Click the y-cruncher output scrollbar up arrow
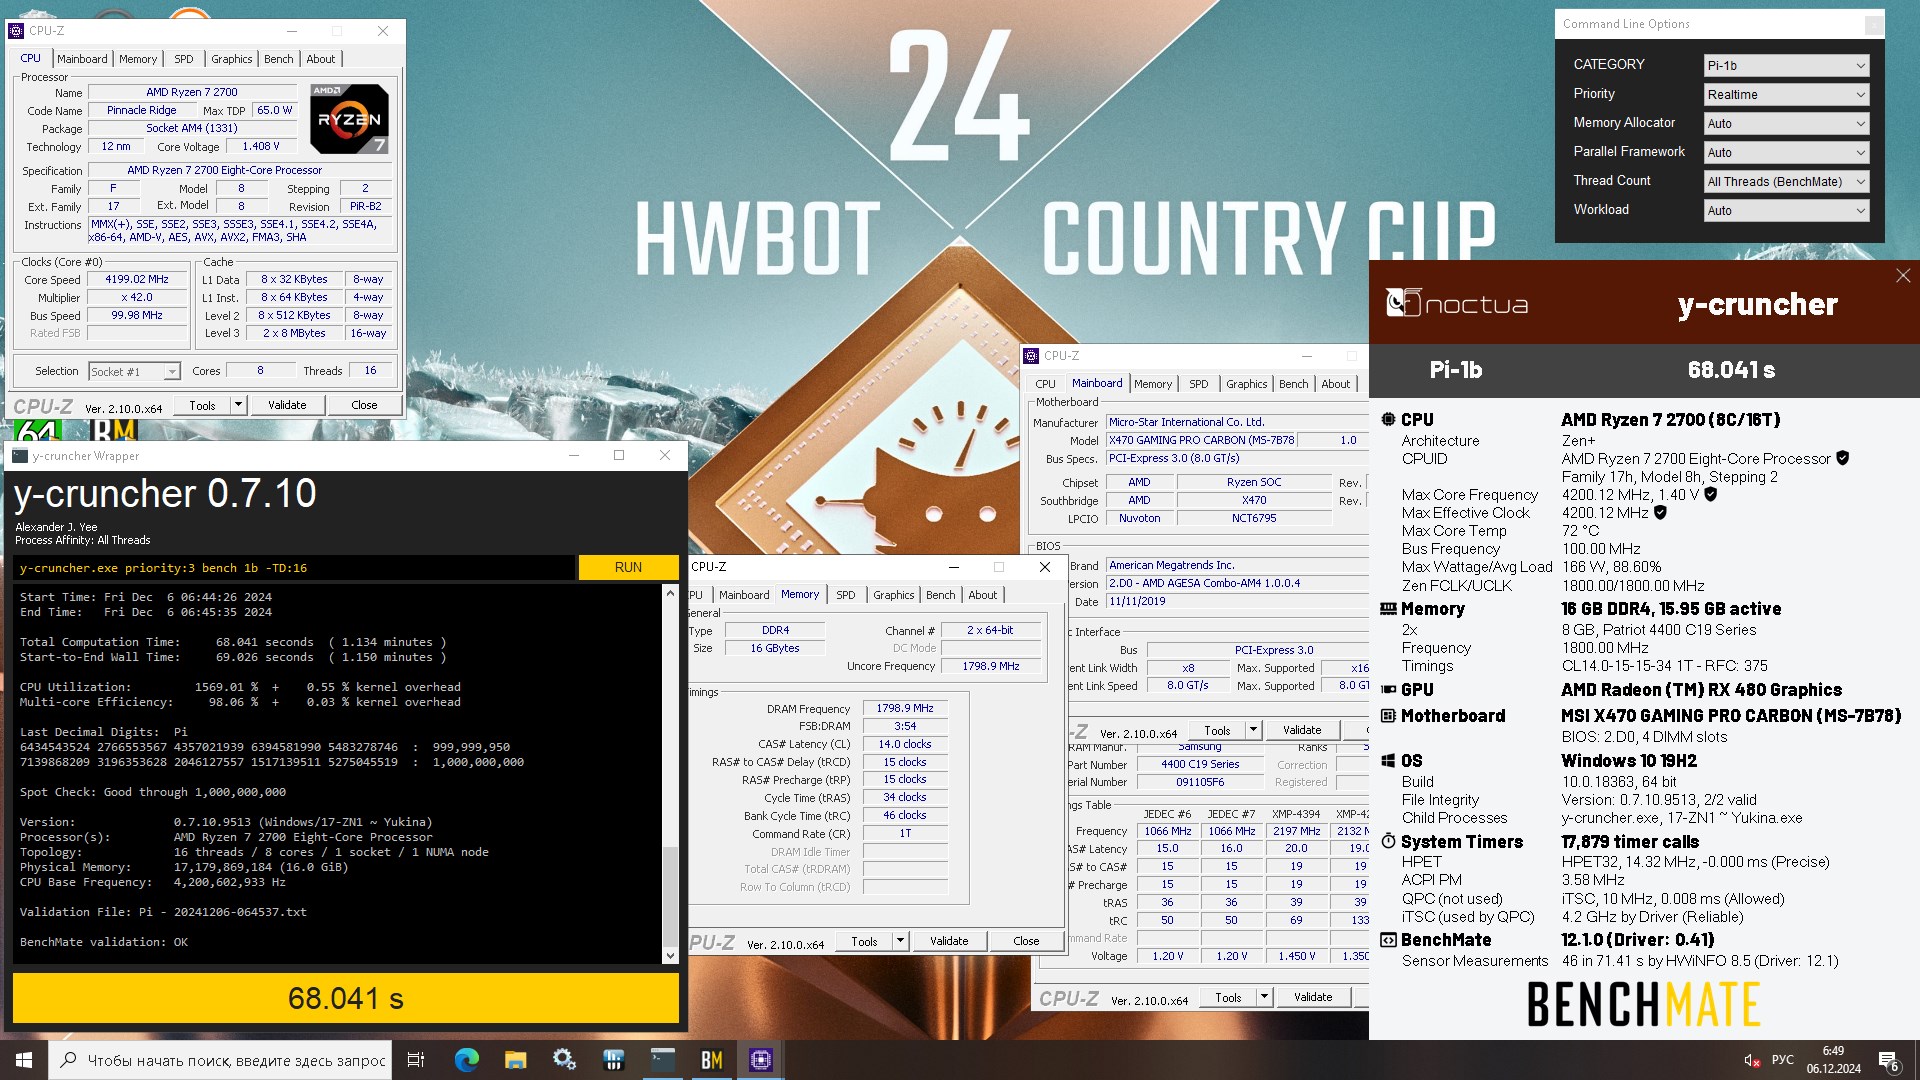 point(670,594)
